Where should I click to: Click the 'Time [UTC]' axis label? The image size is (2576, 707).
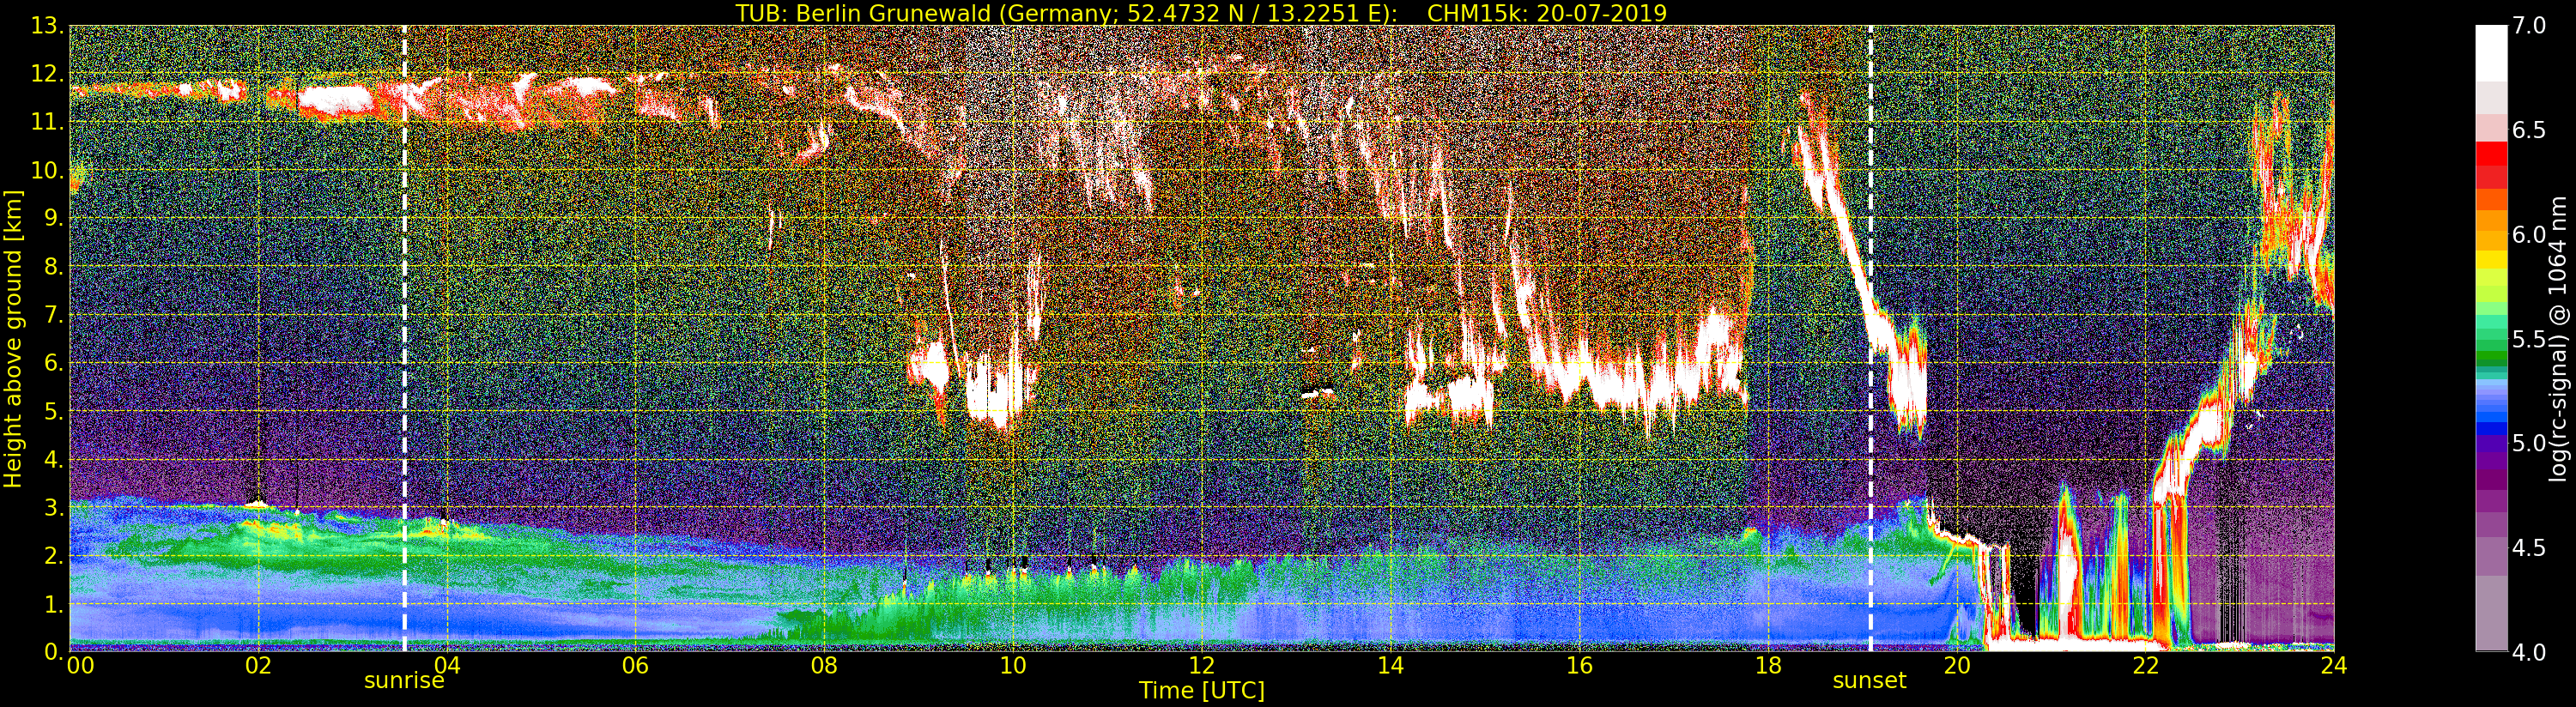1202,690
